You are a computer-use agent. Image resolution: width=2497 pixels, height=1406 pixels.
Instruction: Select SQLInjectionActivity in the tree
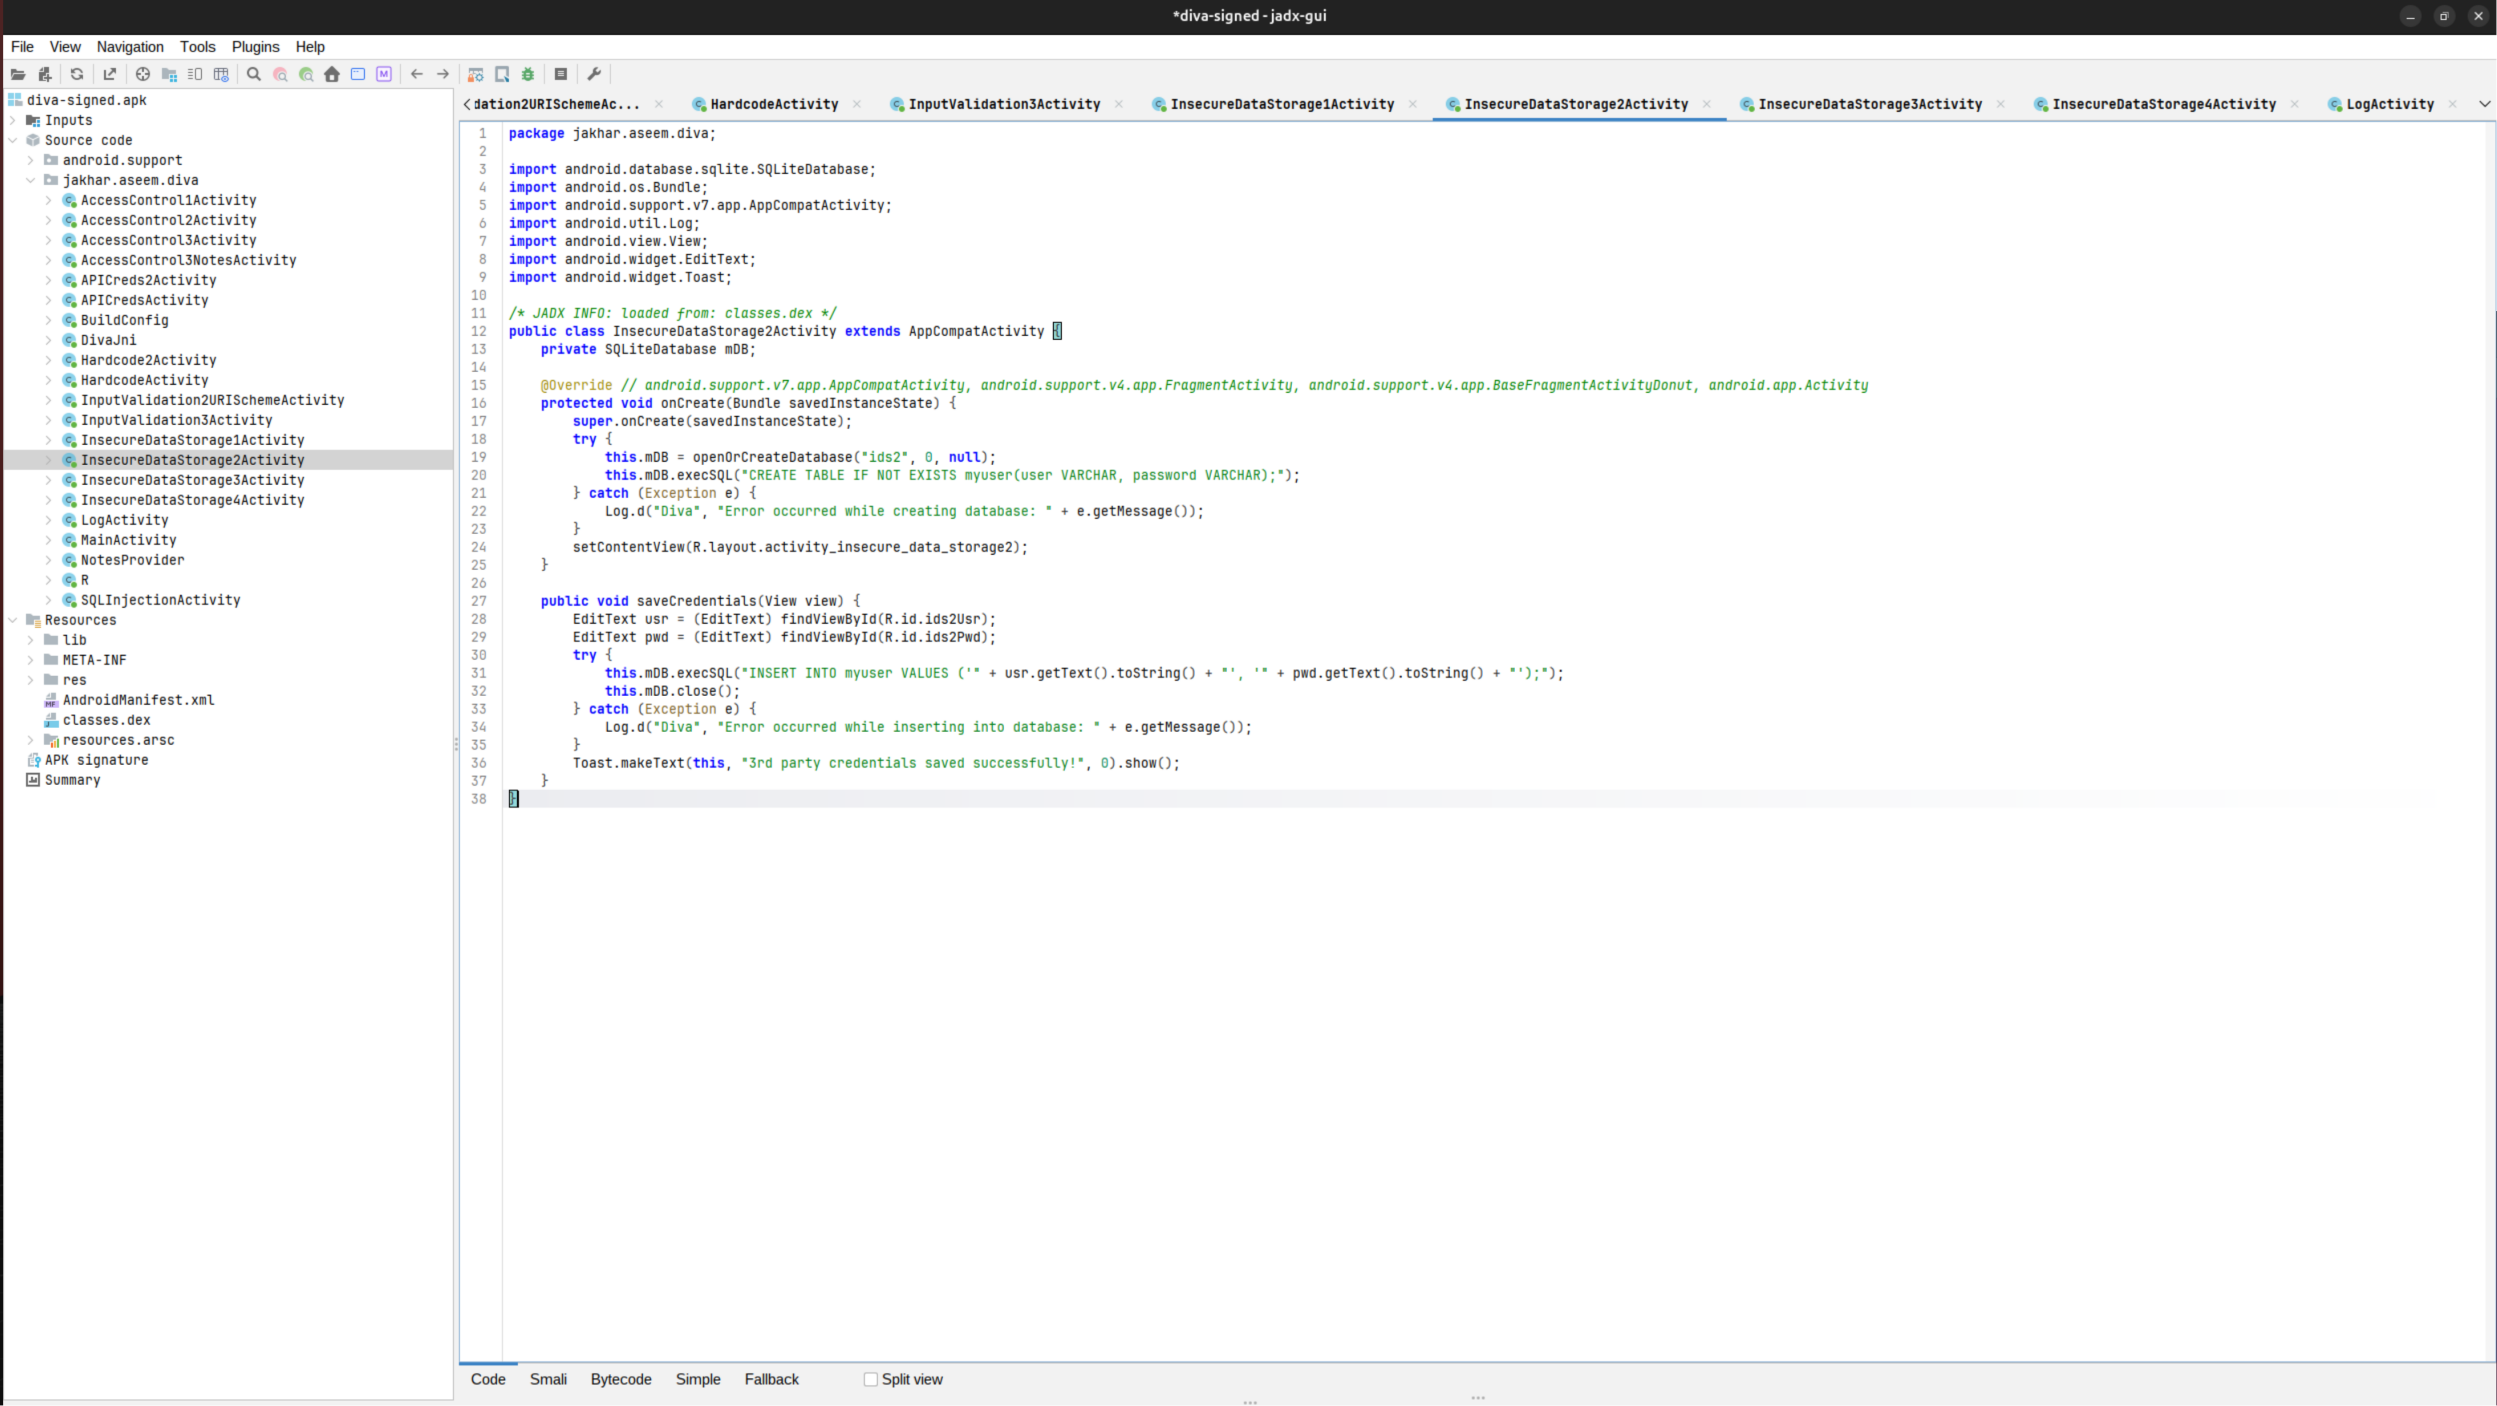click(160, 600)
